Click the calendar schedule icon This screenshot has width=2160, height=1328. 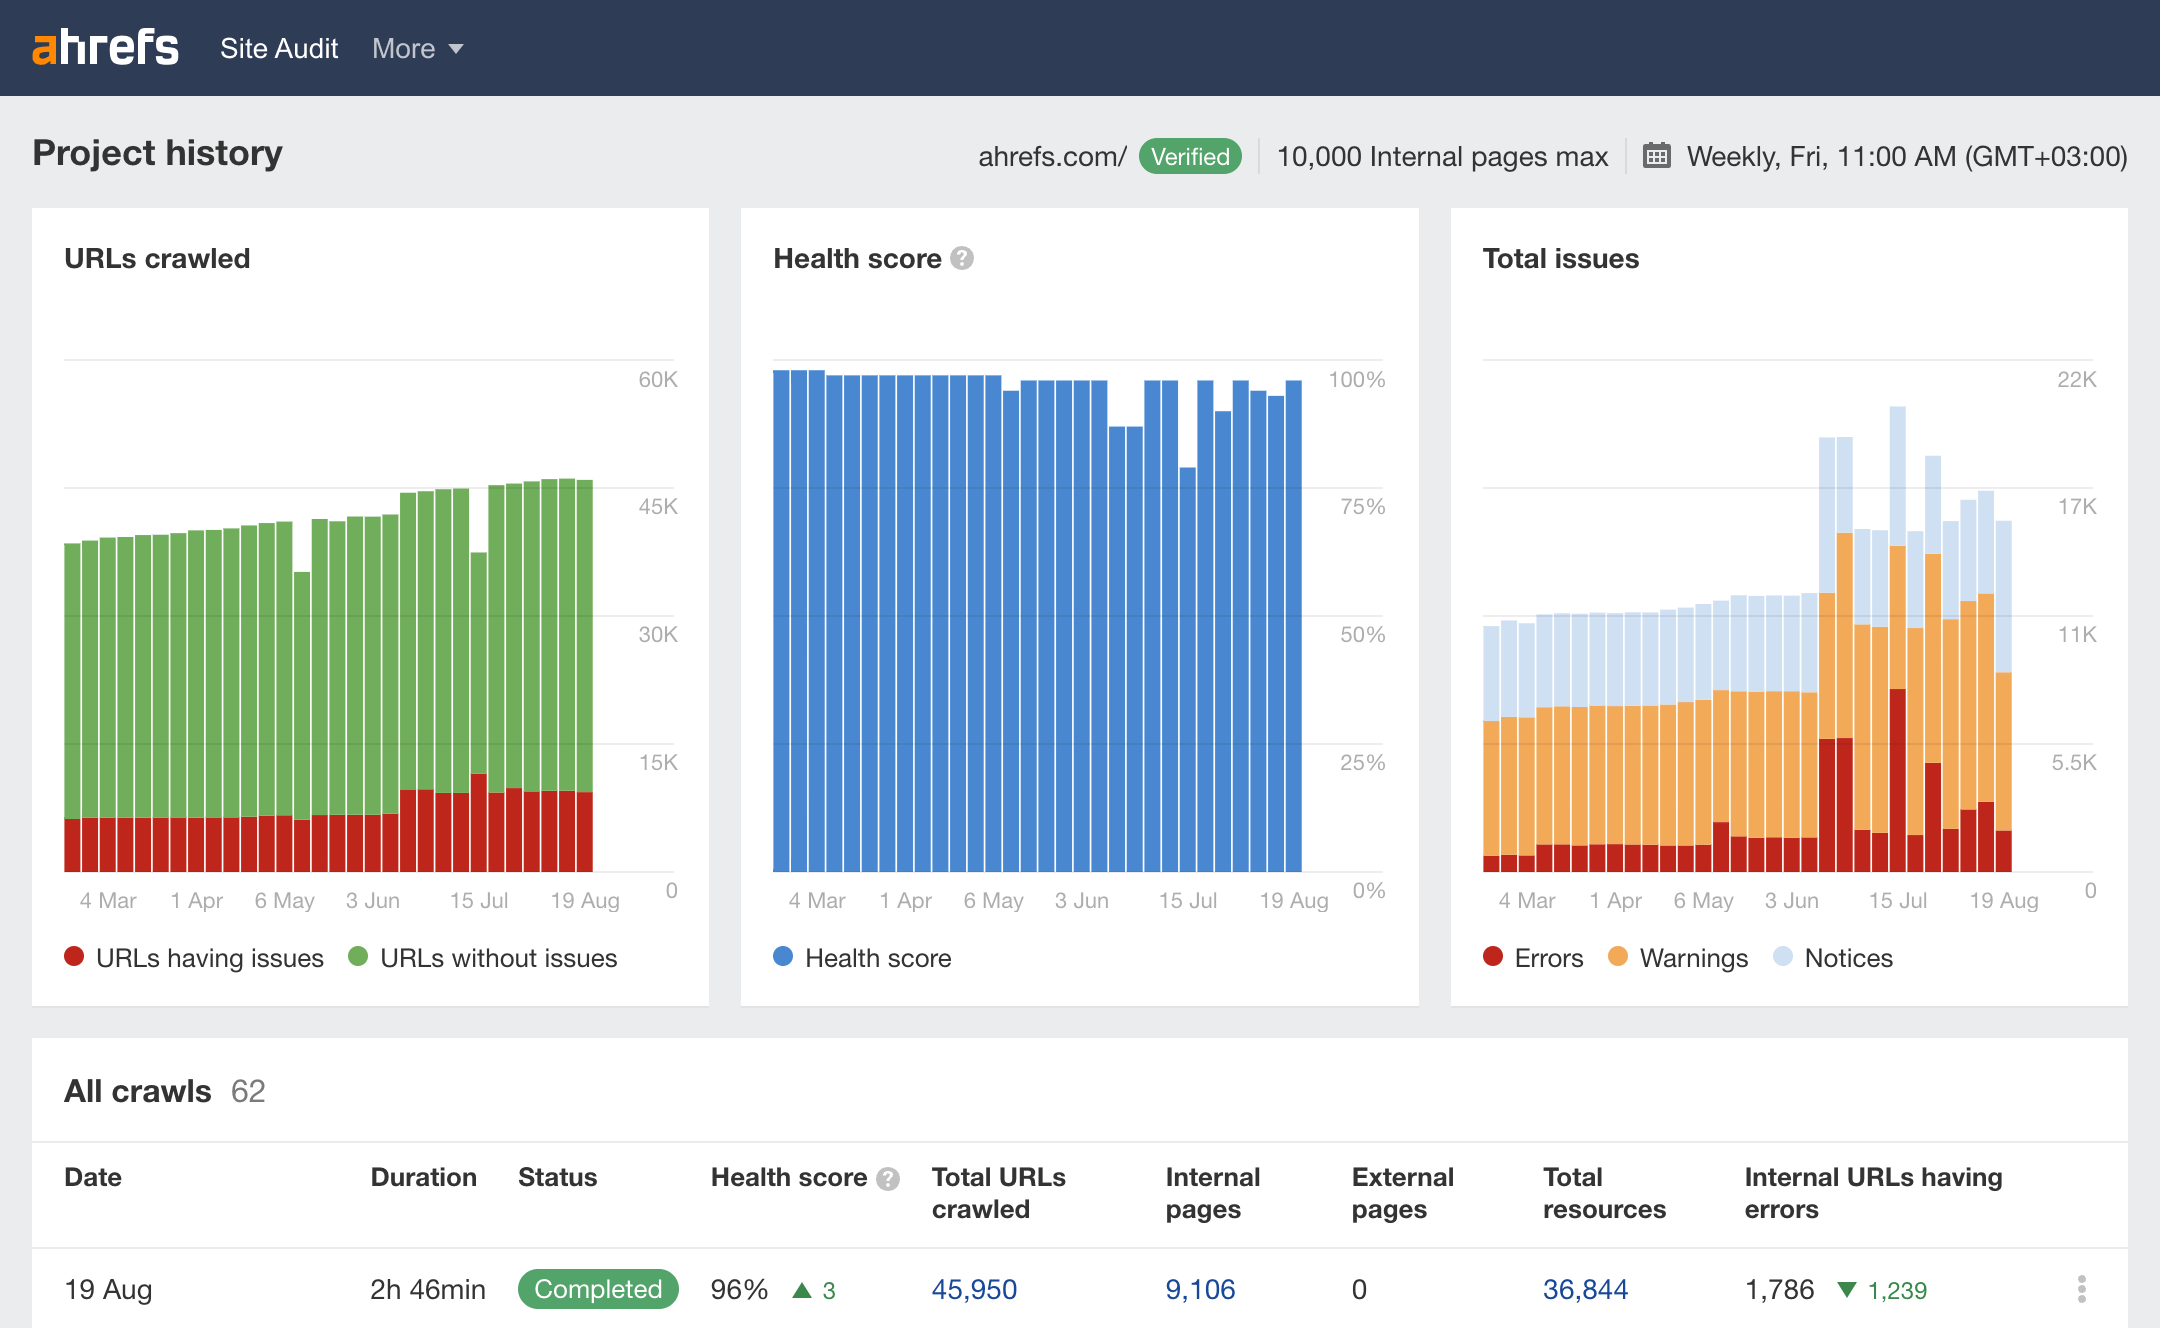coord(1657,156)
